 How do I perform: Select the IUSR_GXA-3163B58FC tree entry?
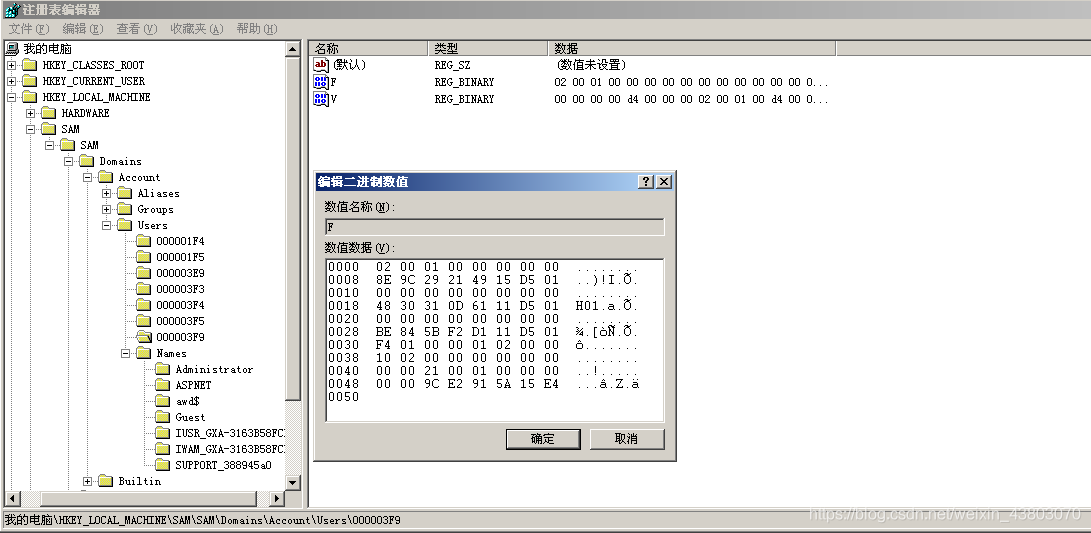(230, 433)
